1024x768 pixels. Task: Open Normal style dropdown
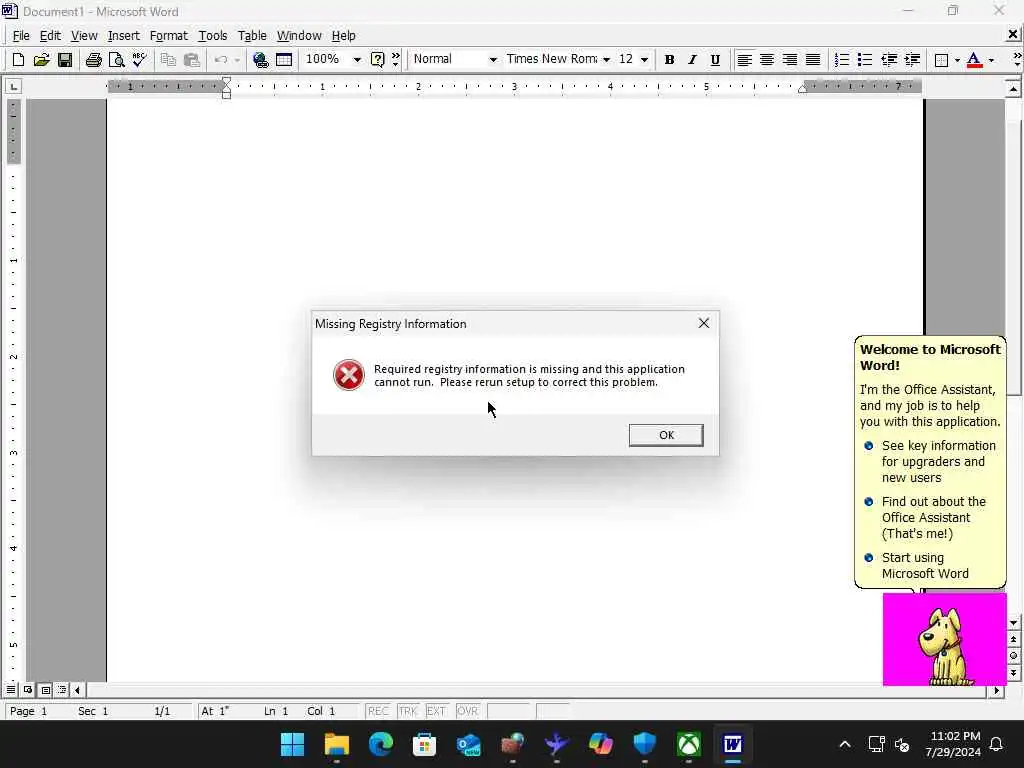[493, 59]
